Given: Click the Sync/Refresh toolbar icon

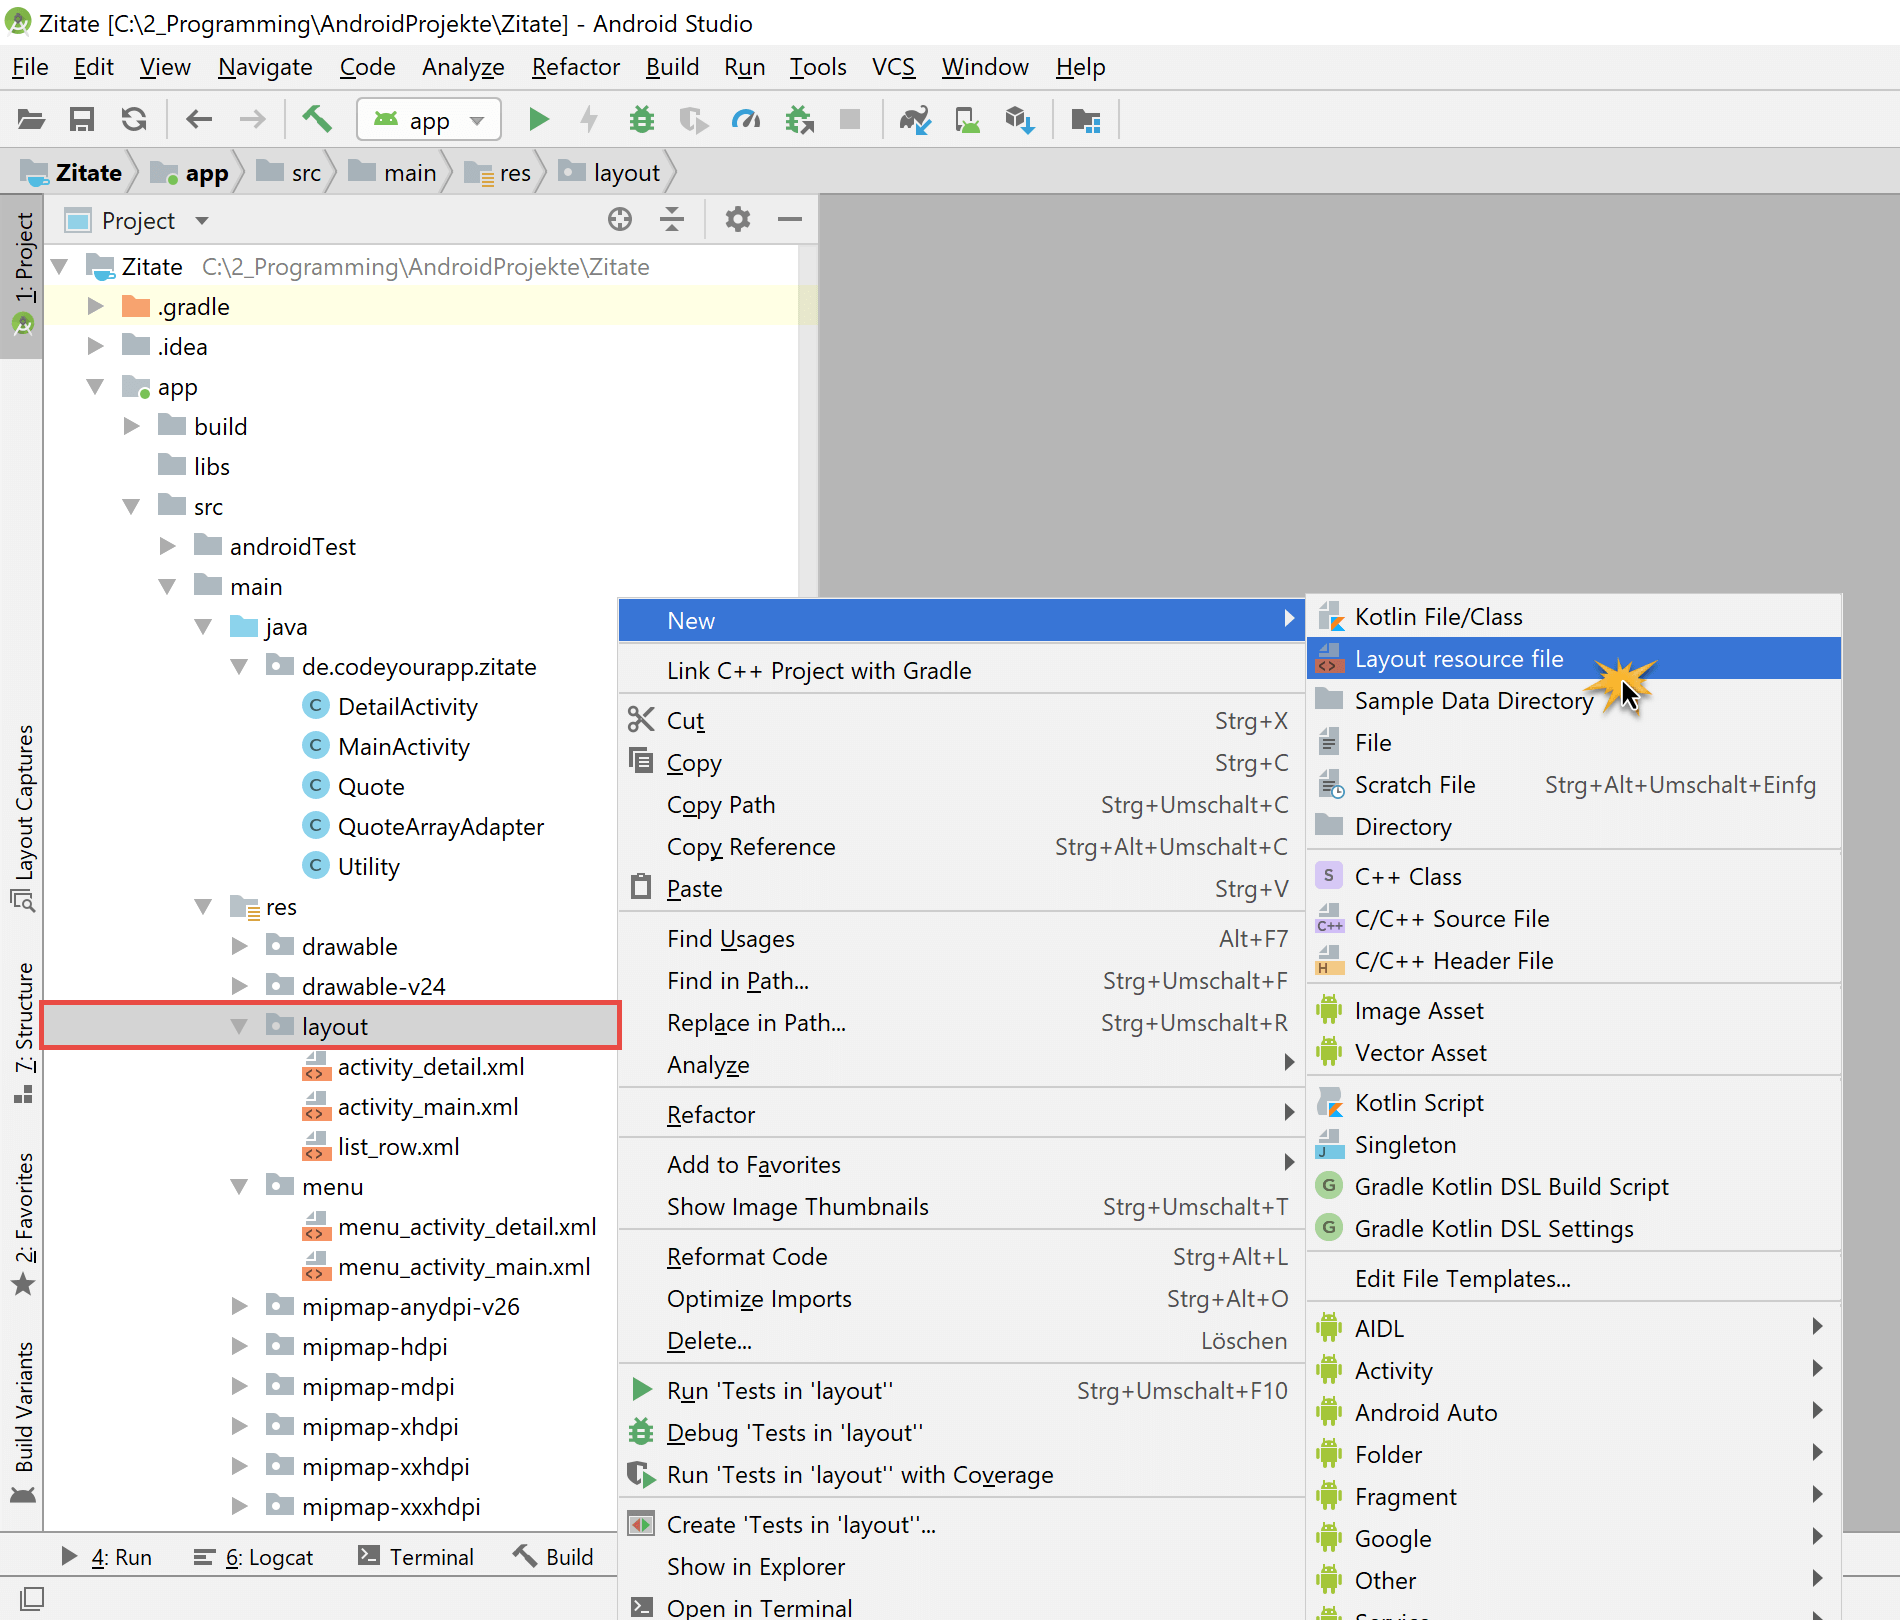Looking at the screenshot, I should (x=134, y=120).
